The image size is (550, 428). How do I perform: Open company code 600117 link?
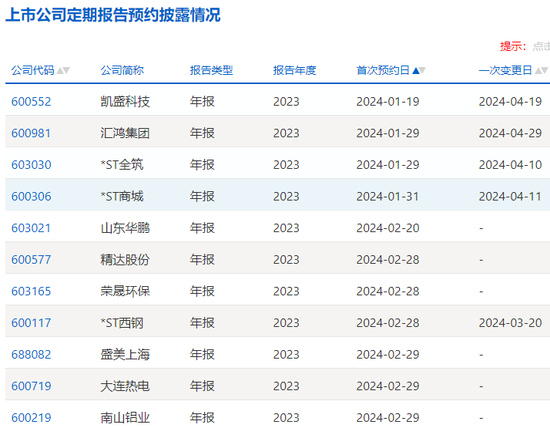click(x=31, y=323)
